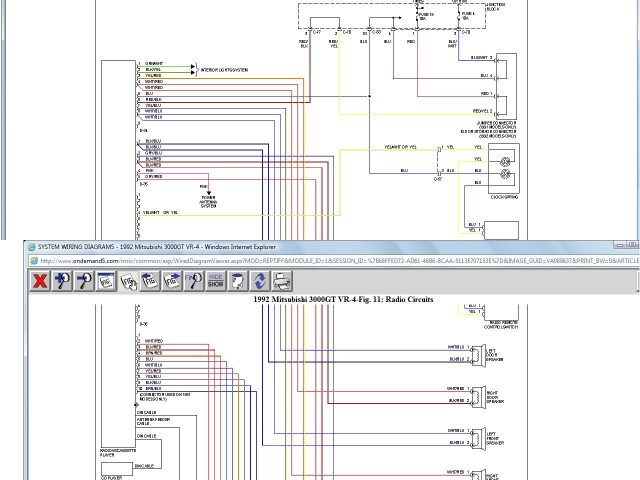Zoom in with the magnifier plus icon
The height and width of the screenshot is (480, 640).
tap(61, 281)
